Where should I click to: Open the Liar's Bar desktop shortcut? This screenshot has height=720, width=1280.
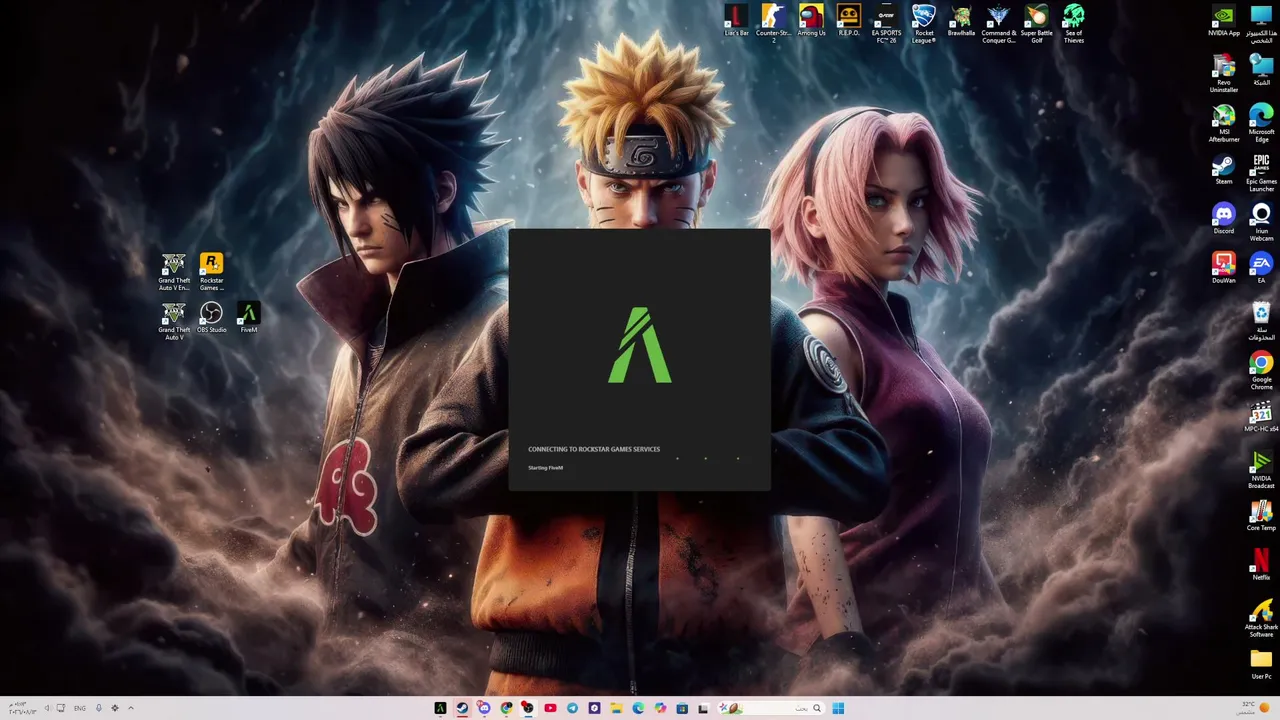[736, 21]
